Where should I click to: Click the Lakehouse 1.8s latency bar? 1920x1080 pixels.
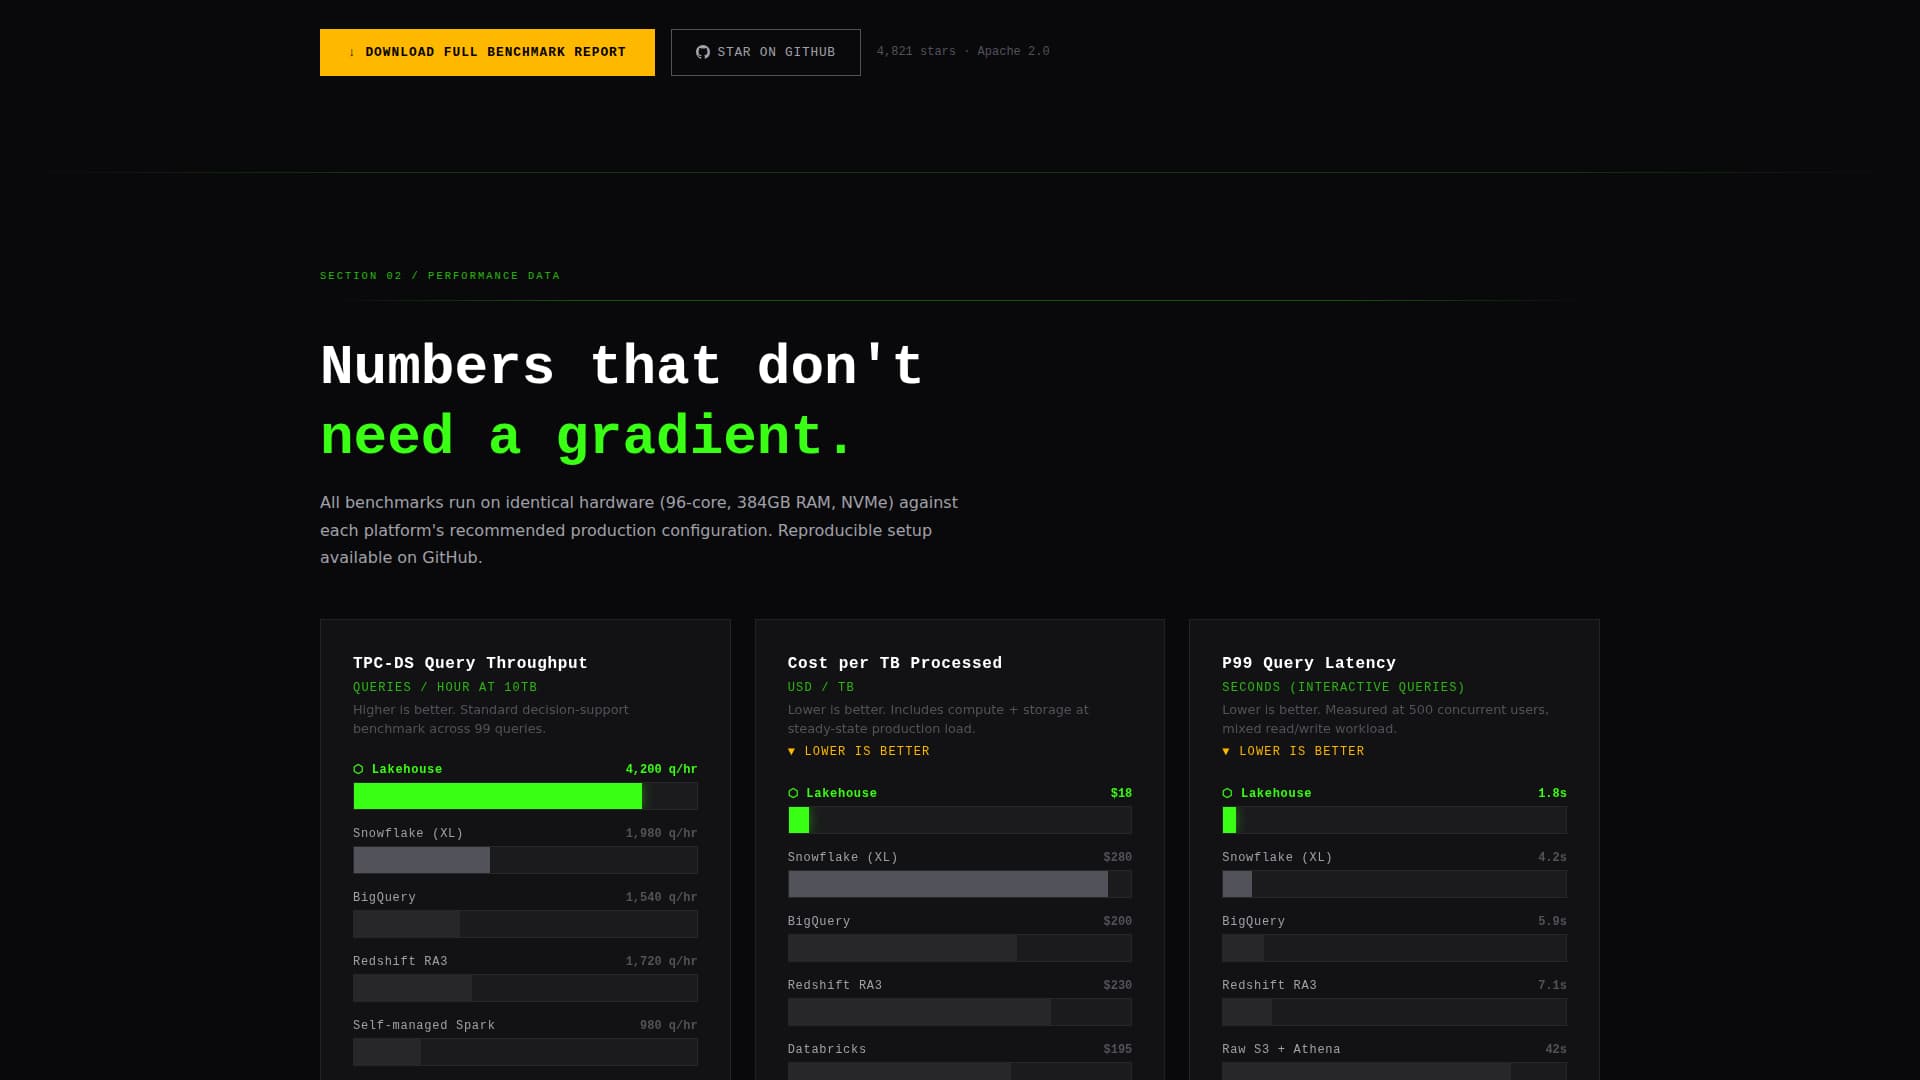pos(1230,820)
